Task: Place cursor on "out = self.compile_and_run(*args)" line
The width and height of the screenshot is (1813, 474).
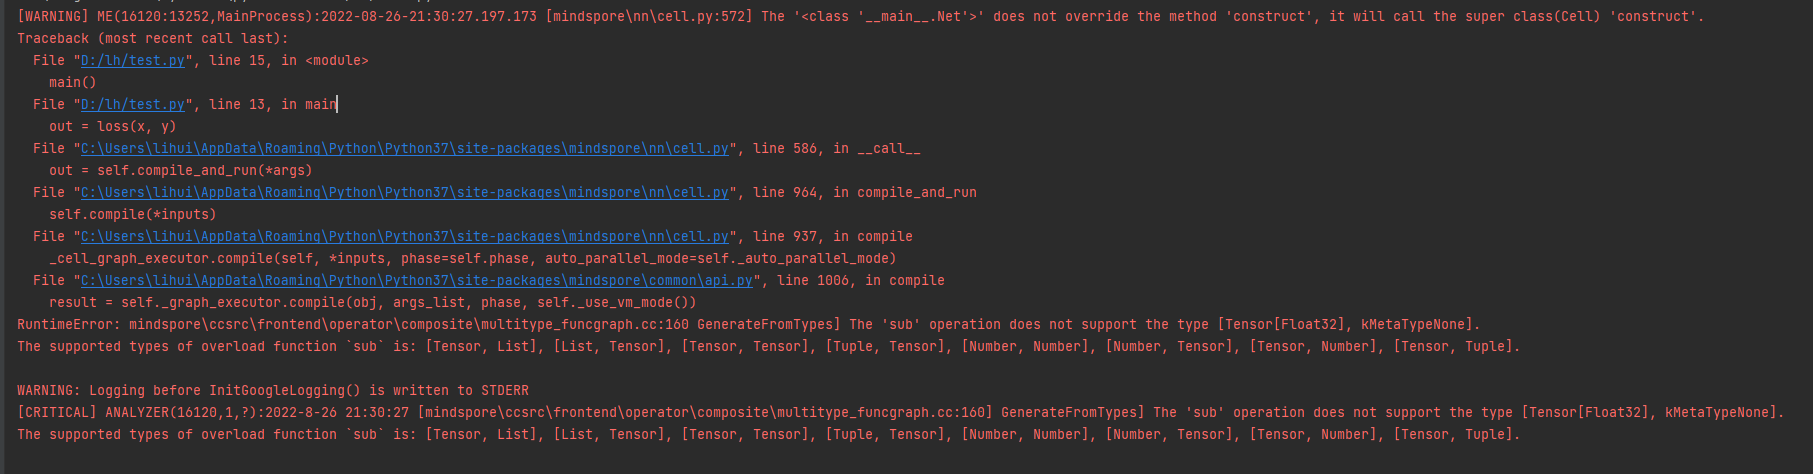Action: pos(181,171)
